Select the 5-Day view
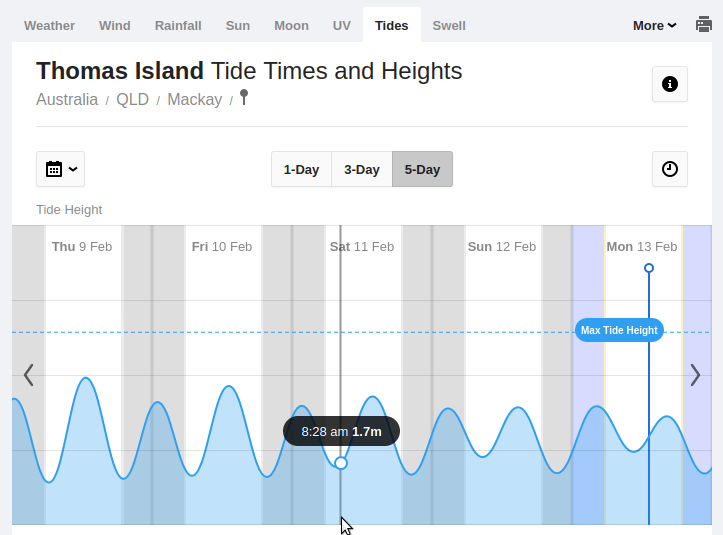 422,169
